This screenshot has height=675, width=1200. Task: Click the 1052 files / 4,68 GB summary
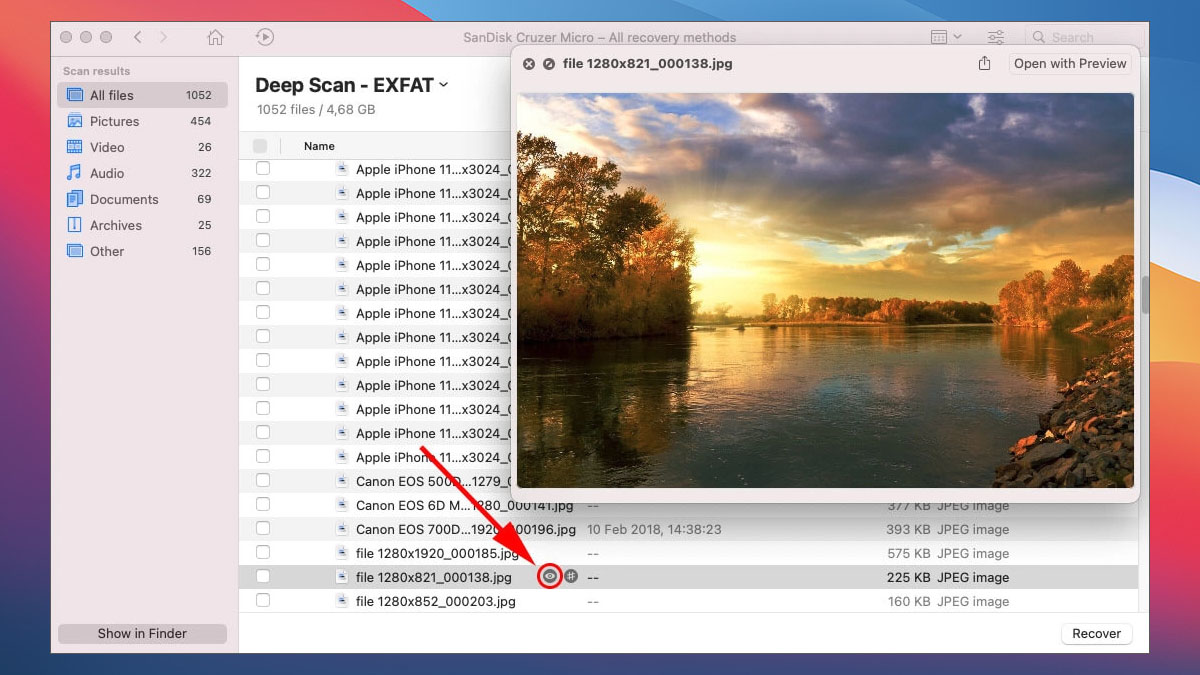316,109
